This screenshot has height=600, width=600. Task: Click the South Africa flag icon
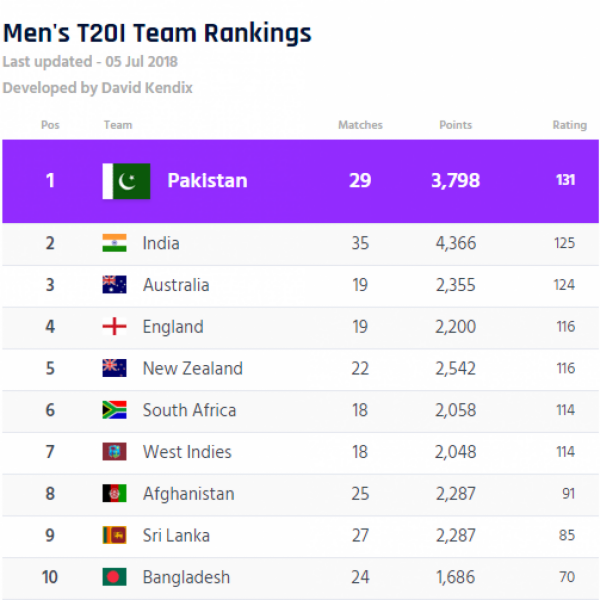[114, 410]
